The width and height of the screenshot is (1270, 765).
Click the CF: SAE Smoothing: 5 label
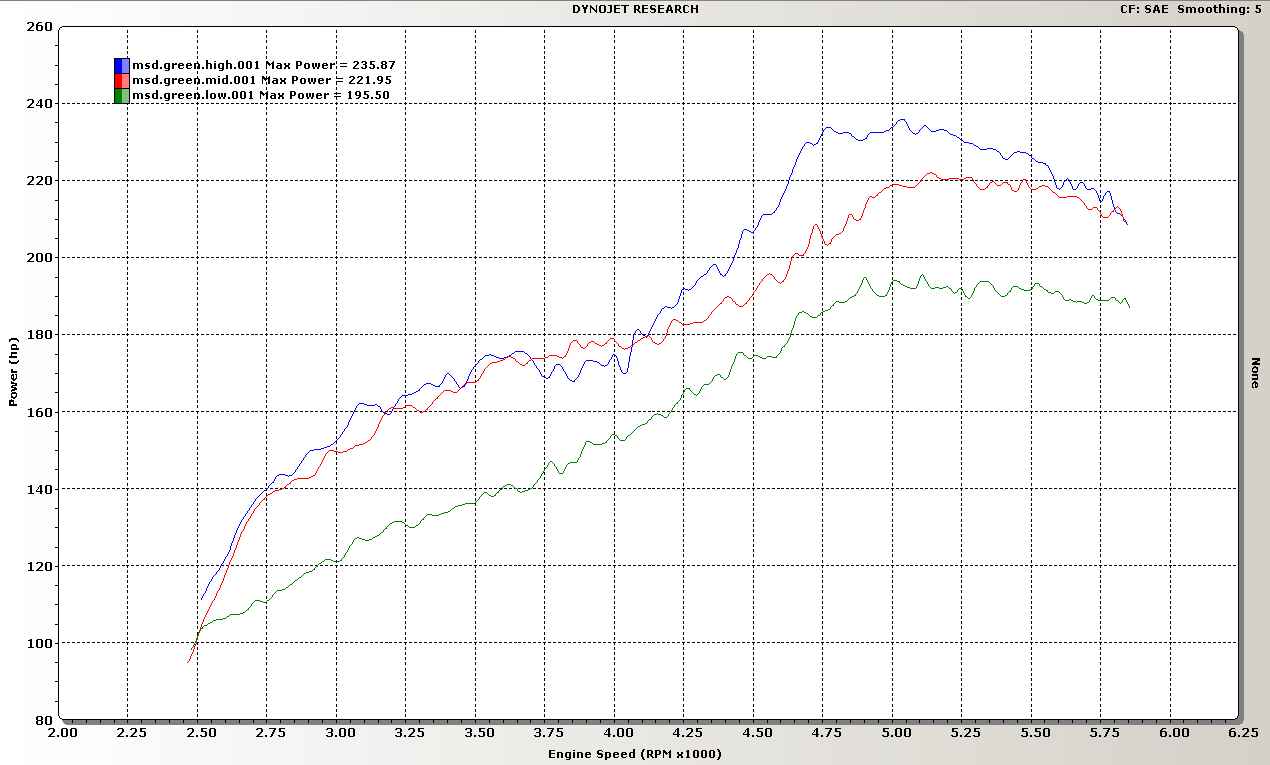click(x=1193, y=9)
